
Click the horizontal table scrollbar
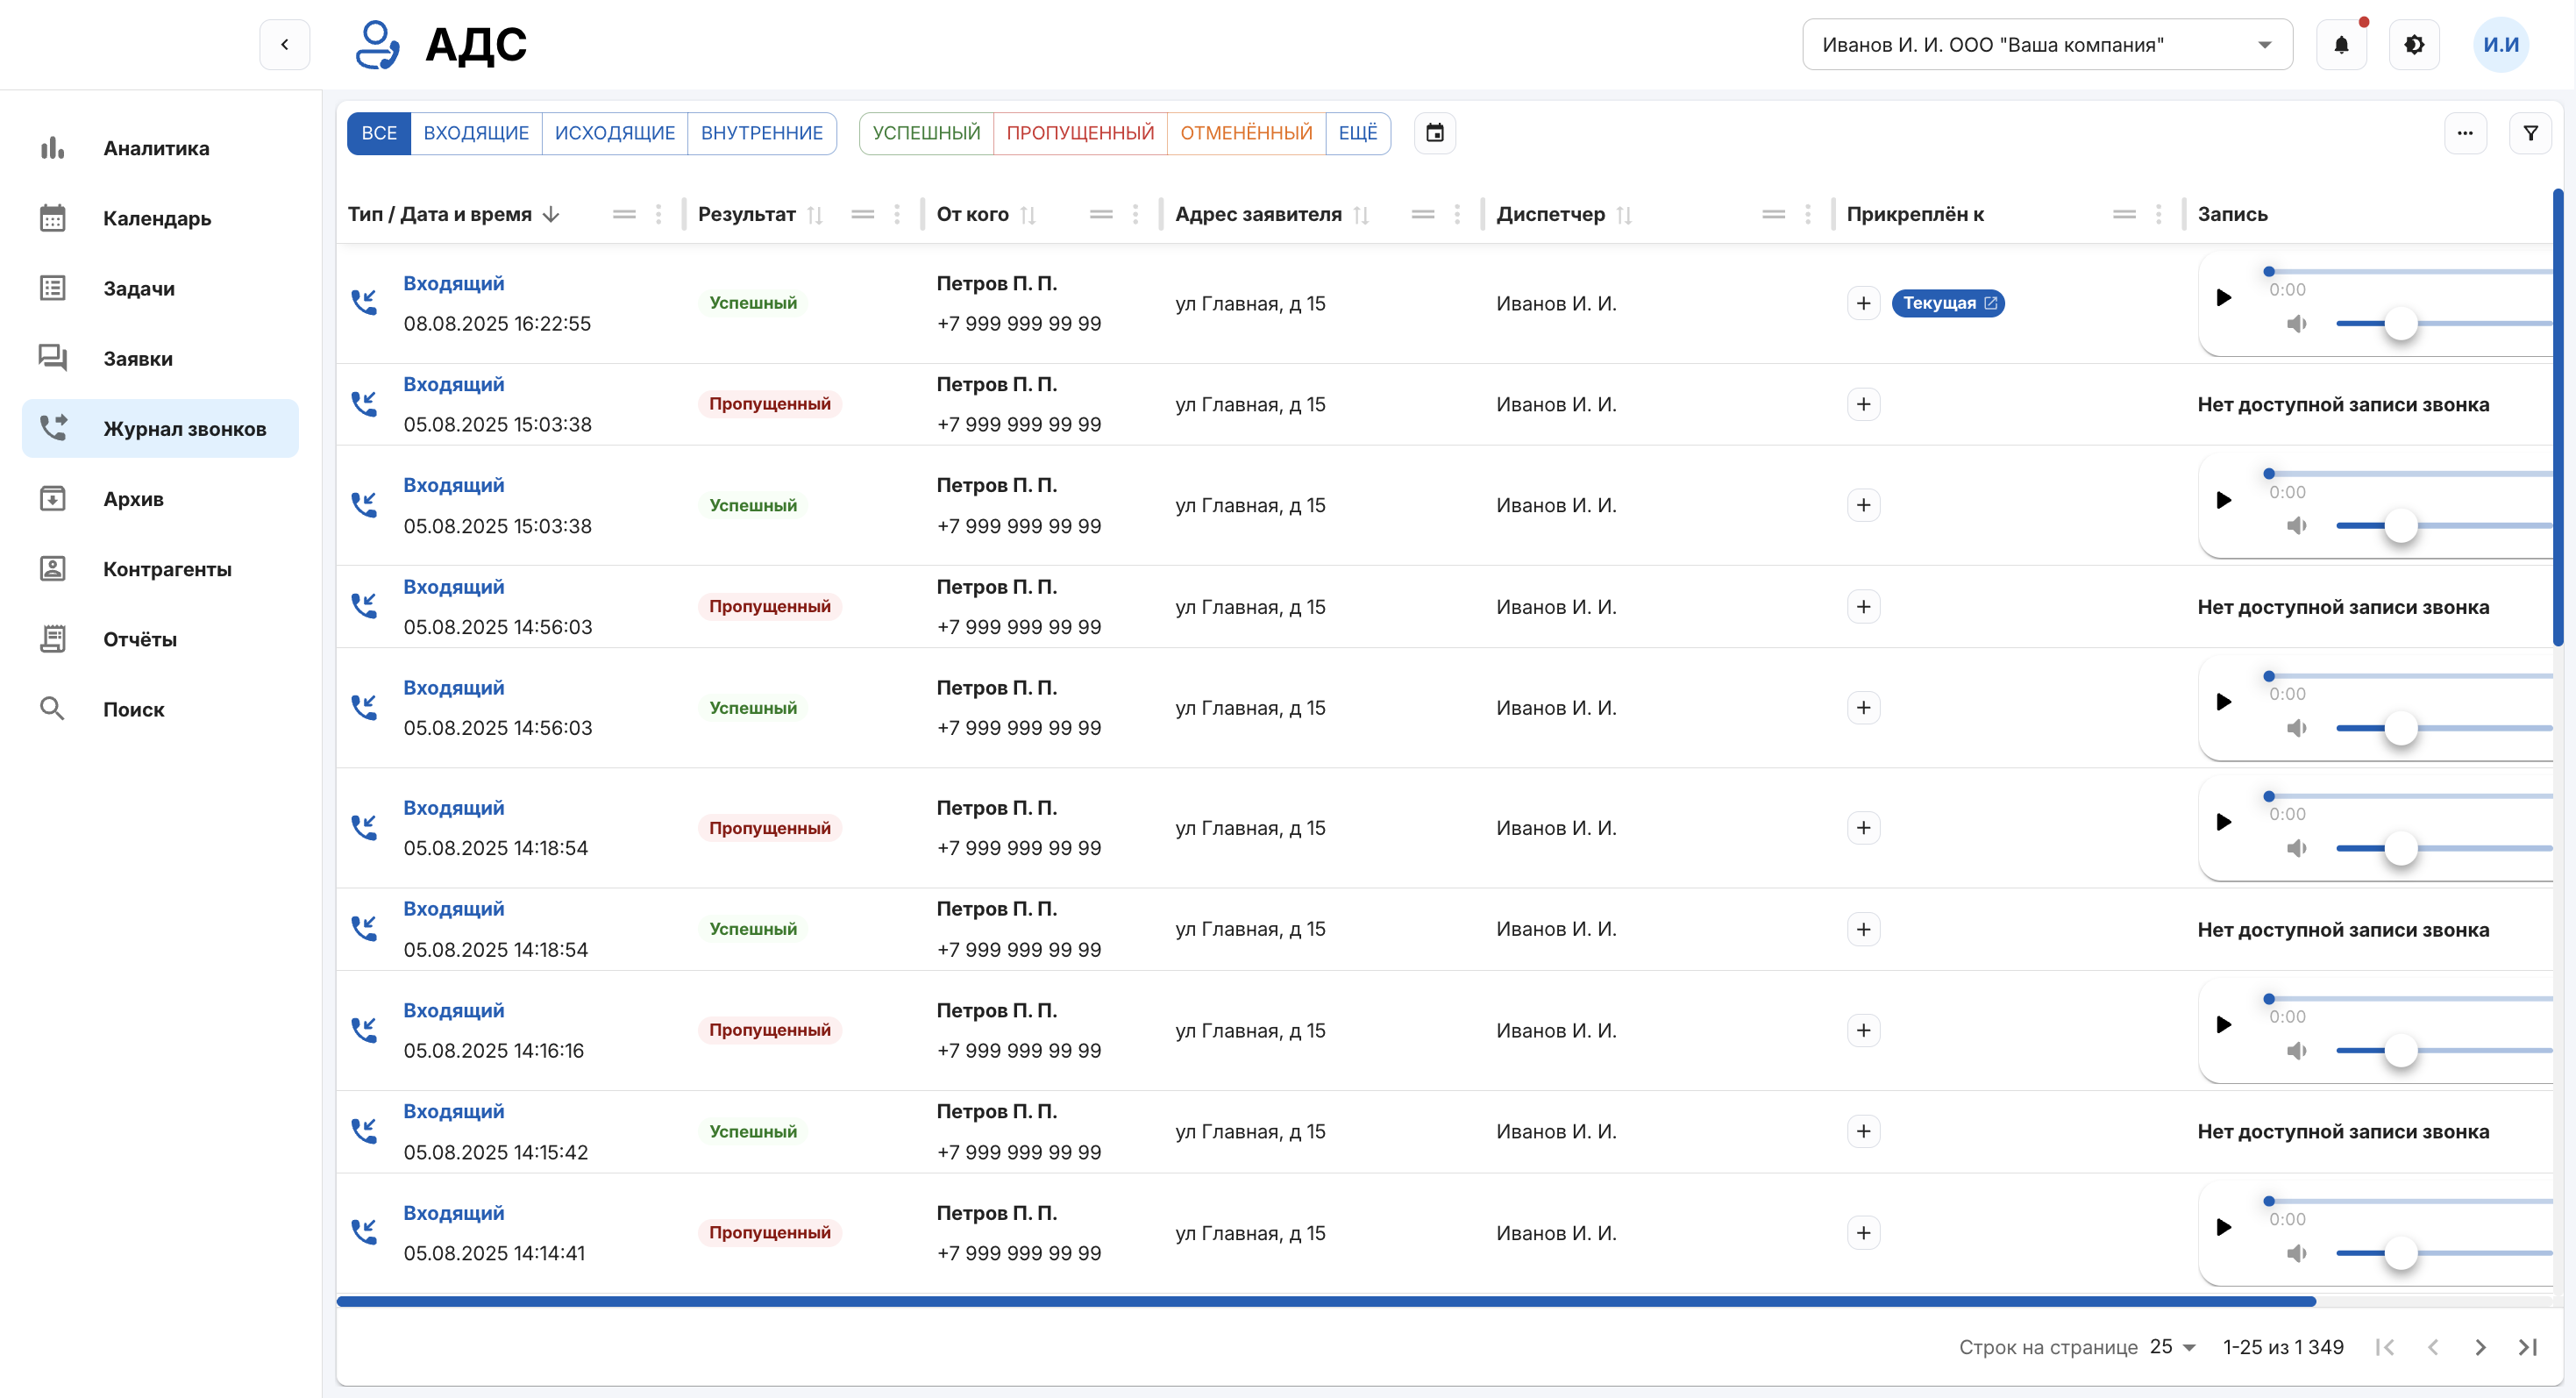(x=1326, y=1301)
